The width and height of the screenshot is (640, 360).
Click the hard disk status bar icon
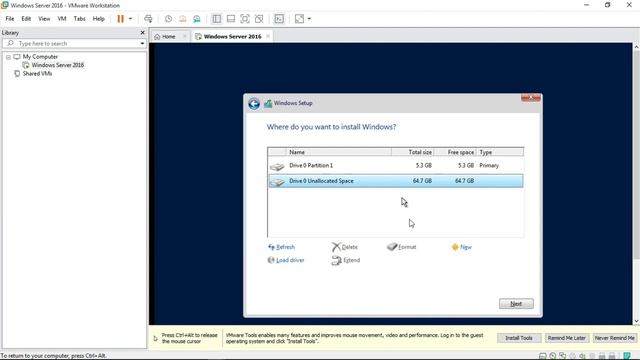click(543, 356)
